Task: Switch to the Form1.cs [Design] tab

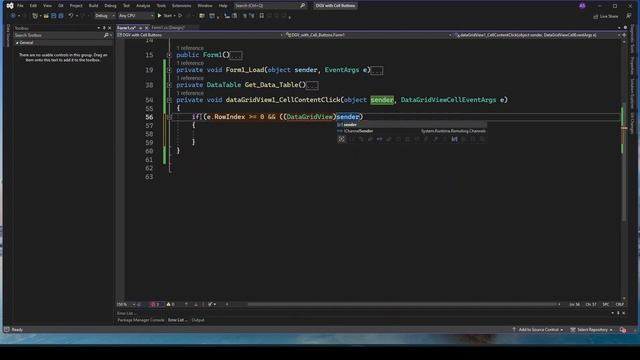Action: [x=168, y=28]
